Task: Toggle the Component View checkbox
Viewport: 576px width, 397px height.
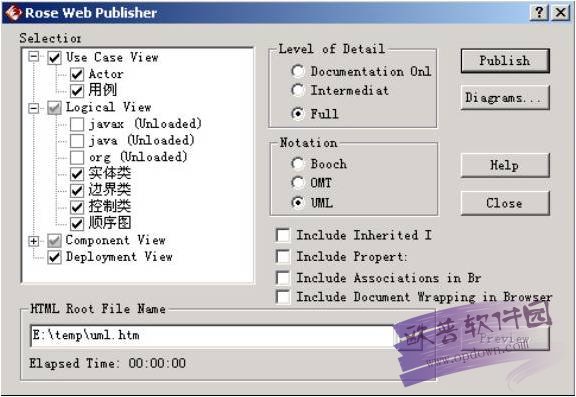Action: 54,241
